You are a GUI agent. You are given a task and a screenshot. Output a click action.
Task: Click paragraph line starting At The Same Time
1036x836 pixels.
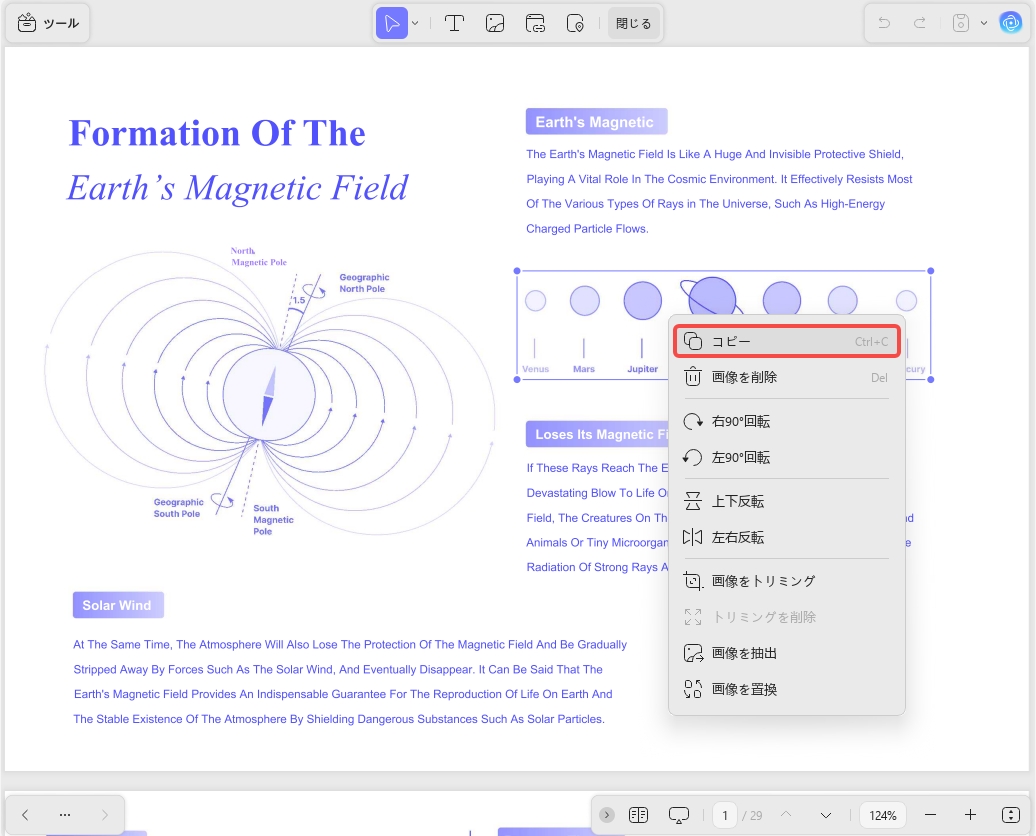coord(350,644)
